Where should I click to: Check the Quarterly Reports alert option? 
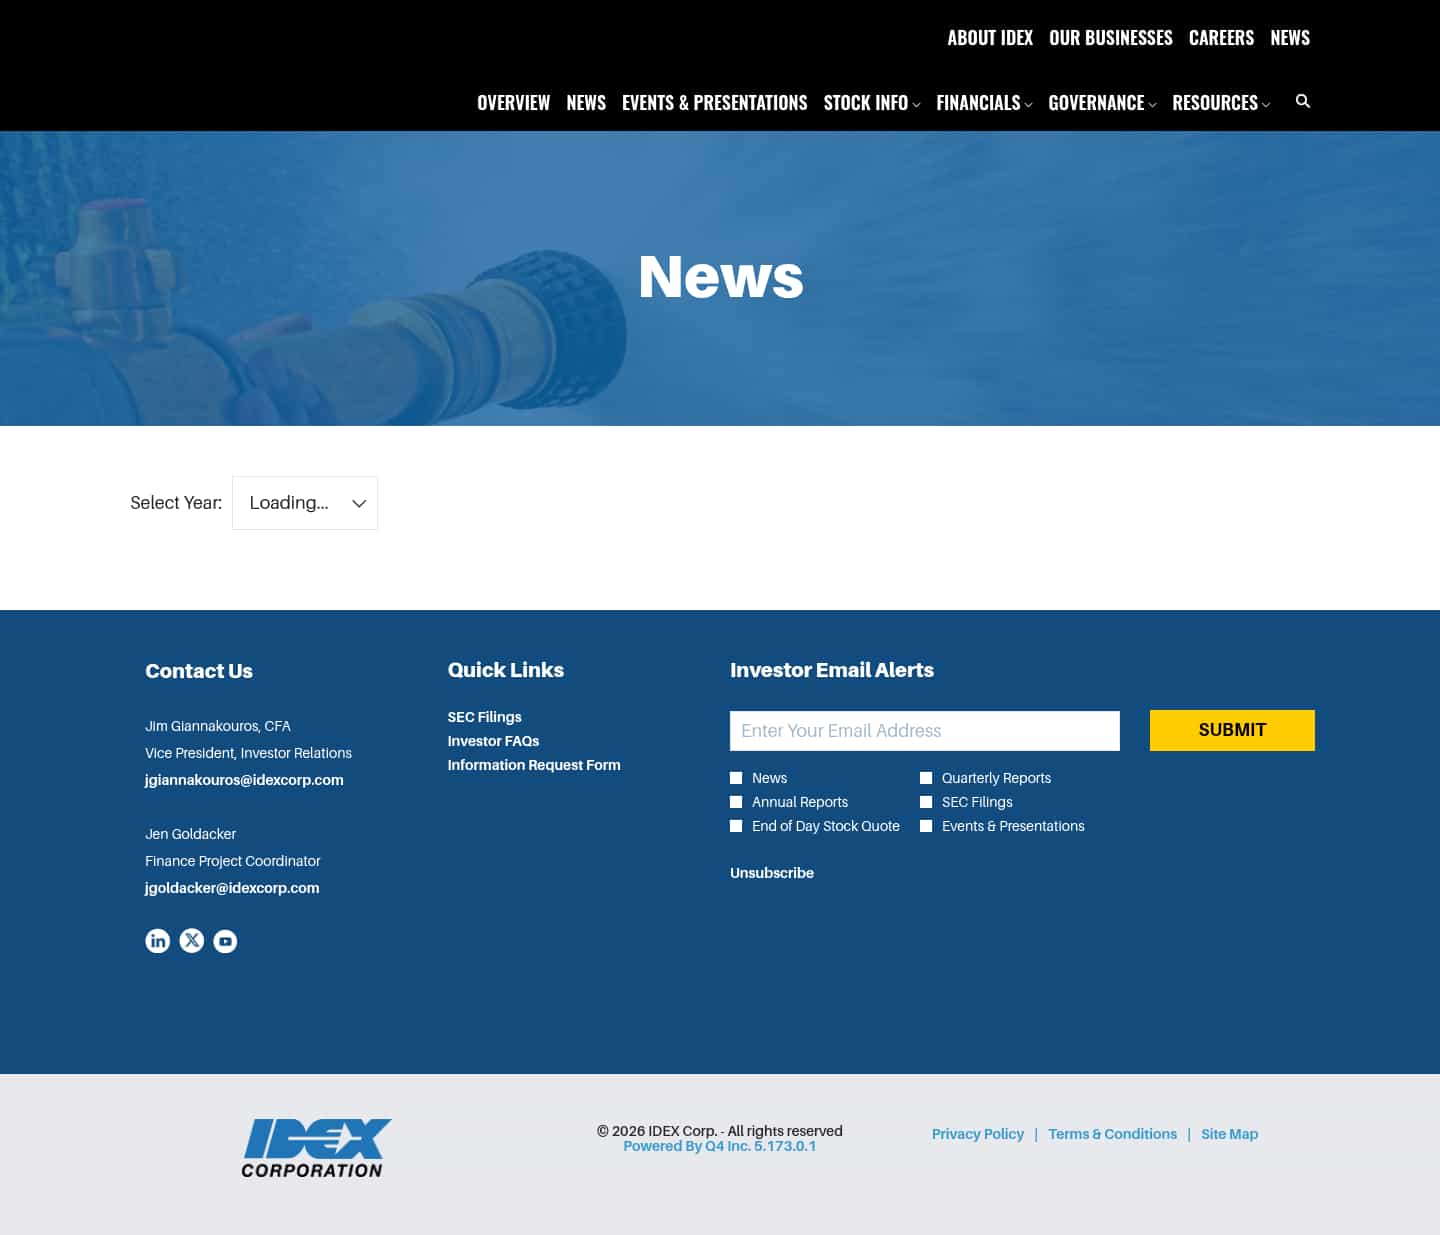(926, 777)
